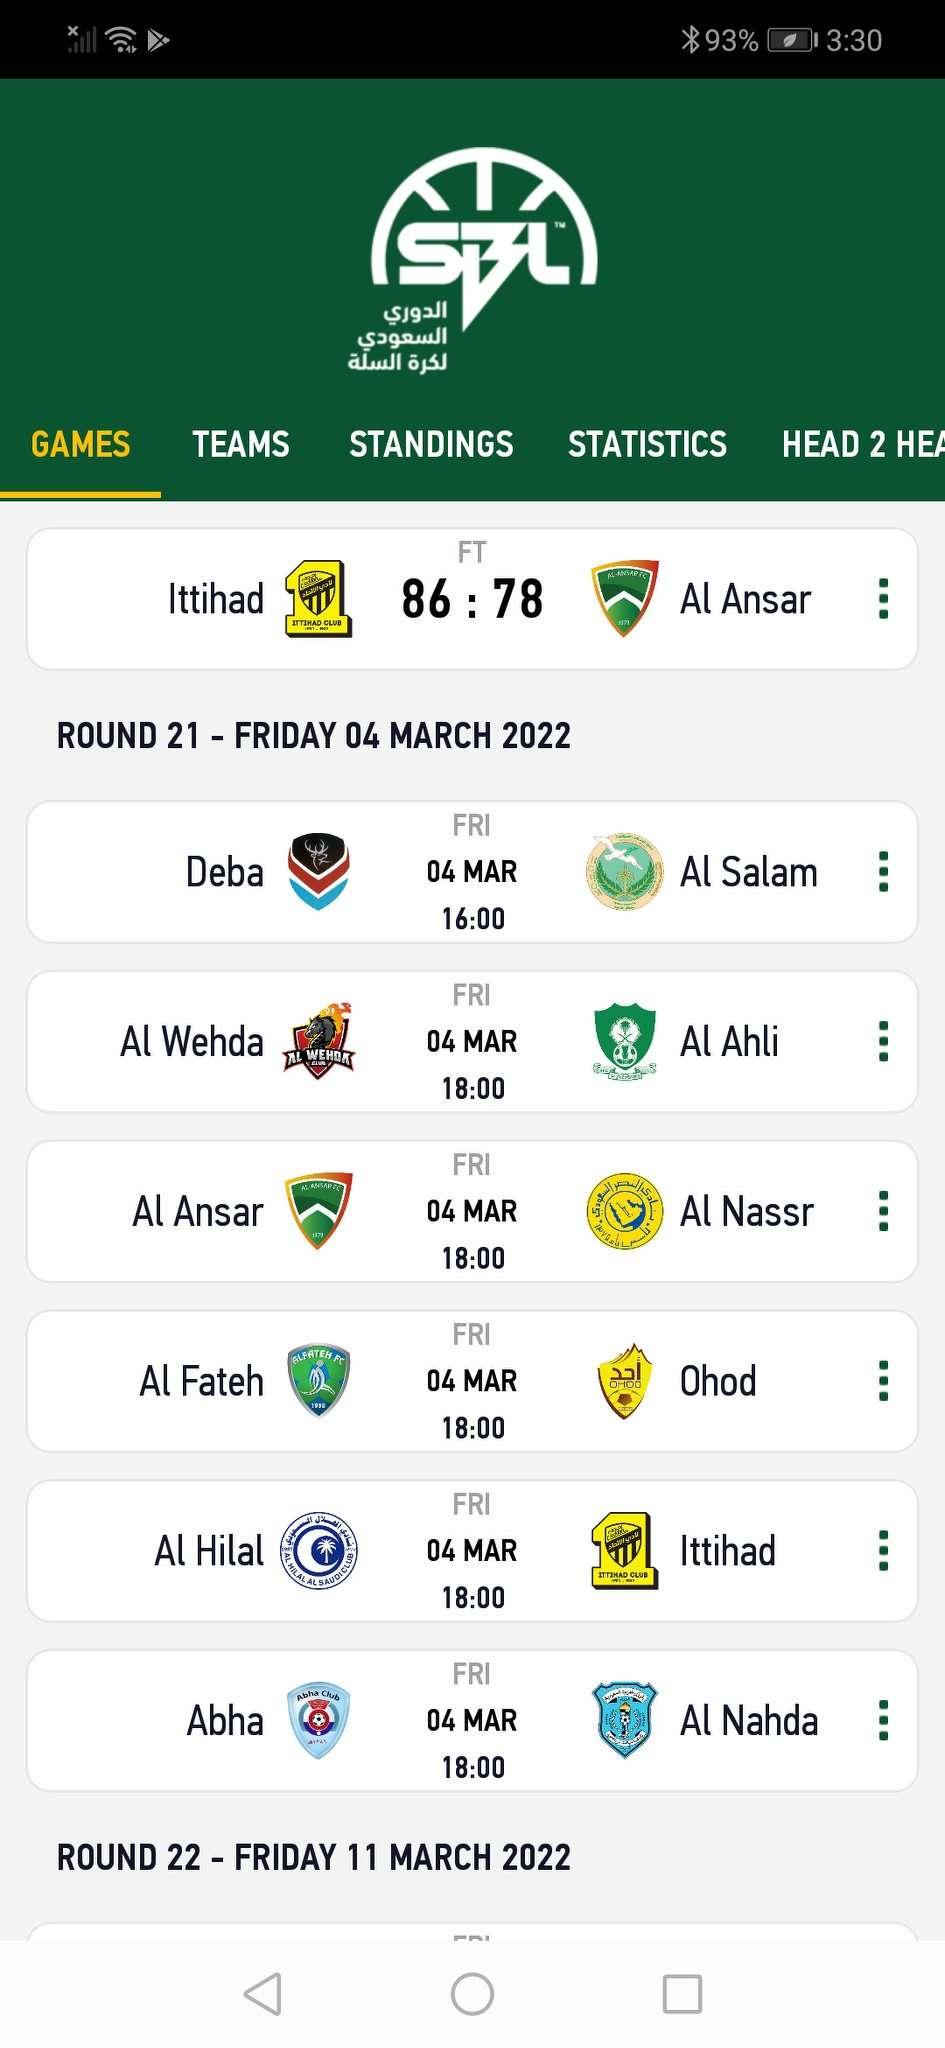The image size is (945, 2048).
Task: Tap the Ohod team badge
Action: [624, 1381]
